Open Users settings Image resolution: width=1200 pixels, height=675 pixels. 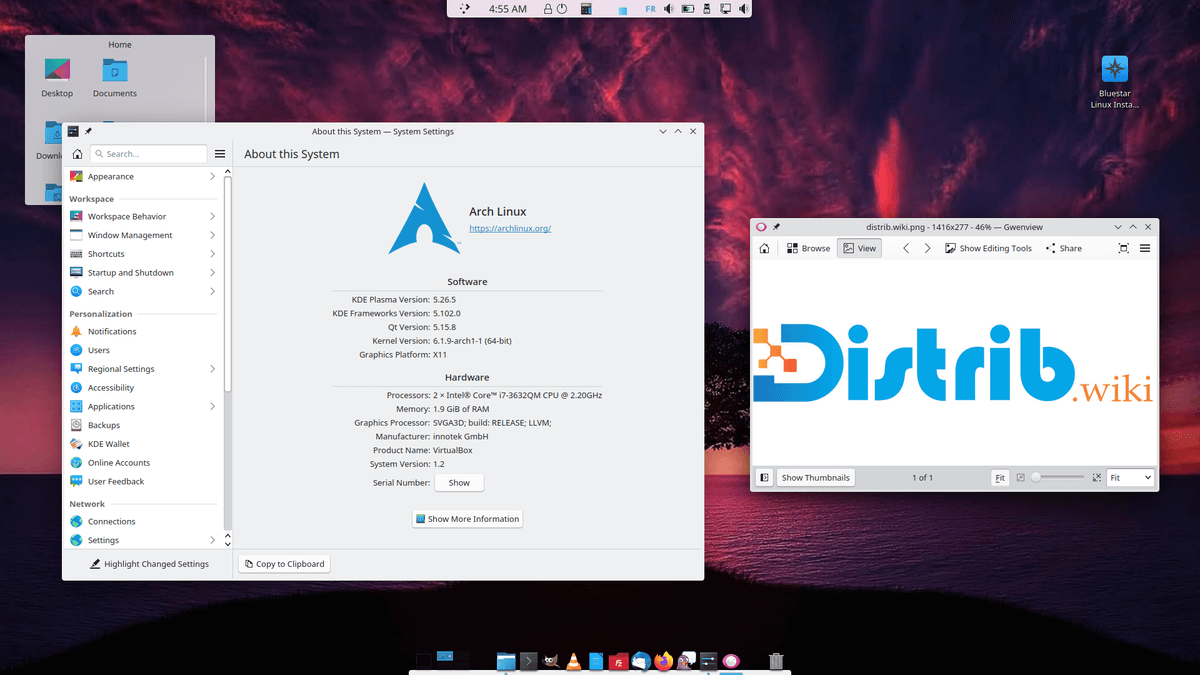click(x=143, y=351)
